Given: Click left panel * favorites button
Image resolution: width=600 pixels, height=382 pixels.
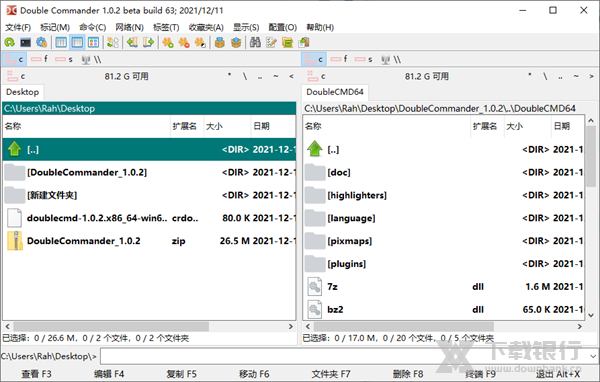Looking at the screenshot, I should point(229,76).
